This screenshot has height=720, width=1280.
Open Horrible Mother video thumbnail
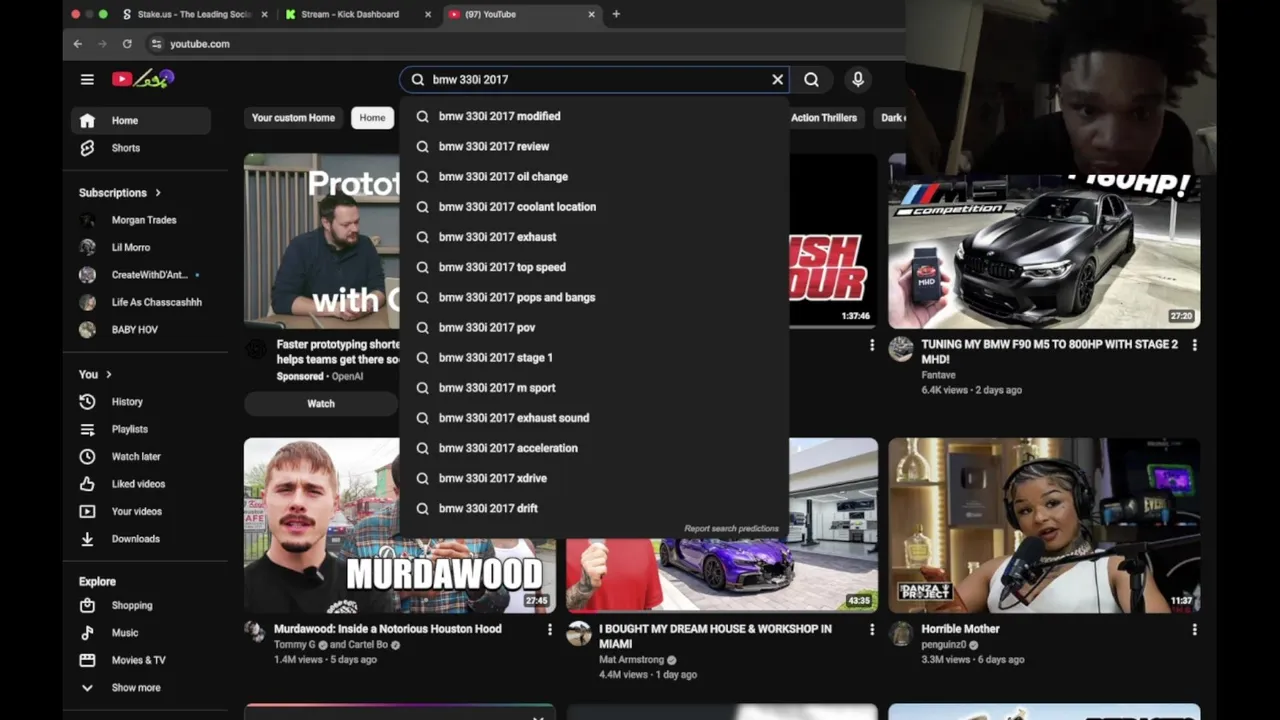(1044, 525)
